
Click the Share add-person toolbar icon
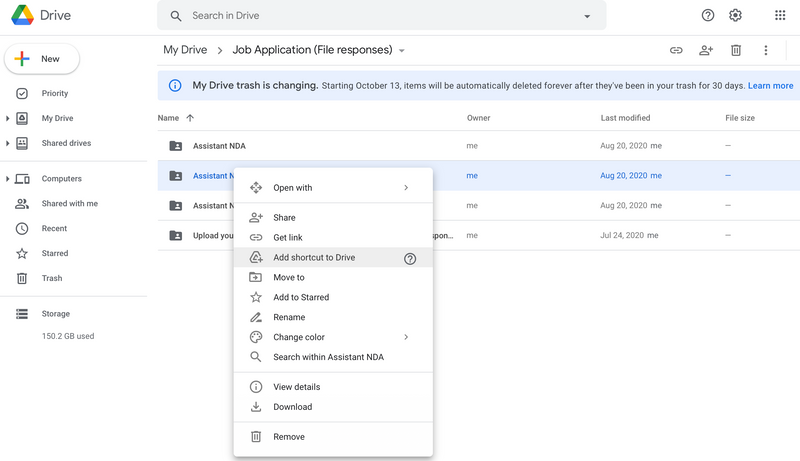coord(706,50)
